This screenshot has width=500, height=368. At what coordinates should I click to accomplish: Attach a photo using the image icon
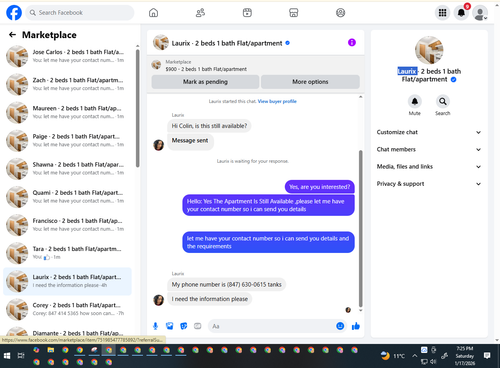pyautogui.click(x=170, y=326)
